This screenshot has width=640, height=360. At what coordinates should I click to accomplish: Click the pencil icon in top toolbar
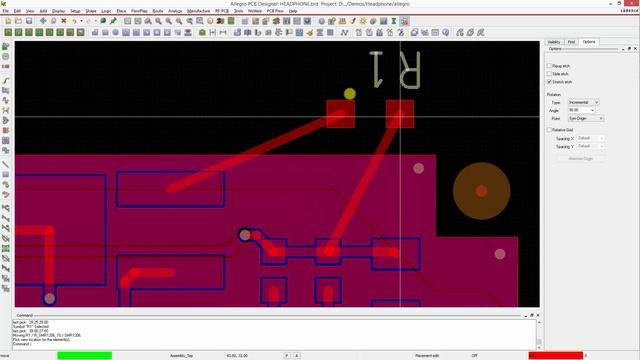click(352, 21)
